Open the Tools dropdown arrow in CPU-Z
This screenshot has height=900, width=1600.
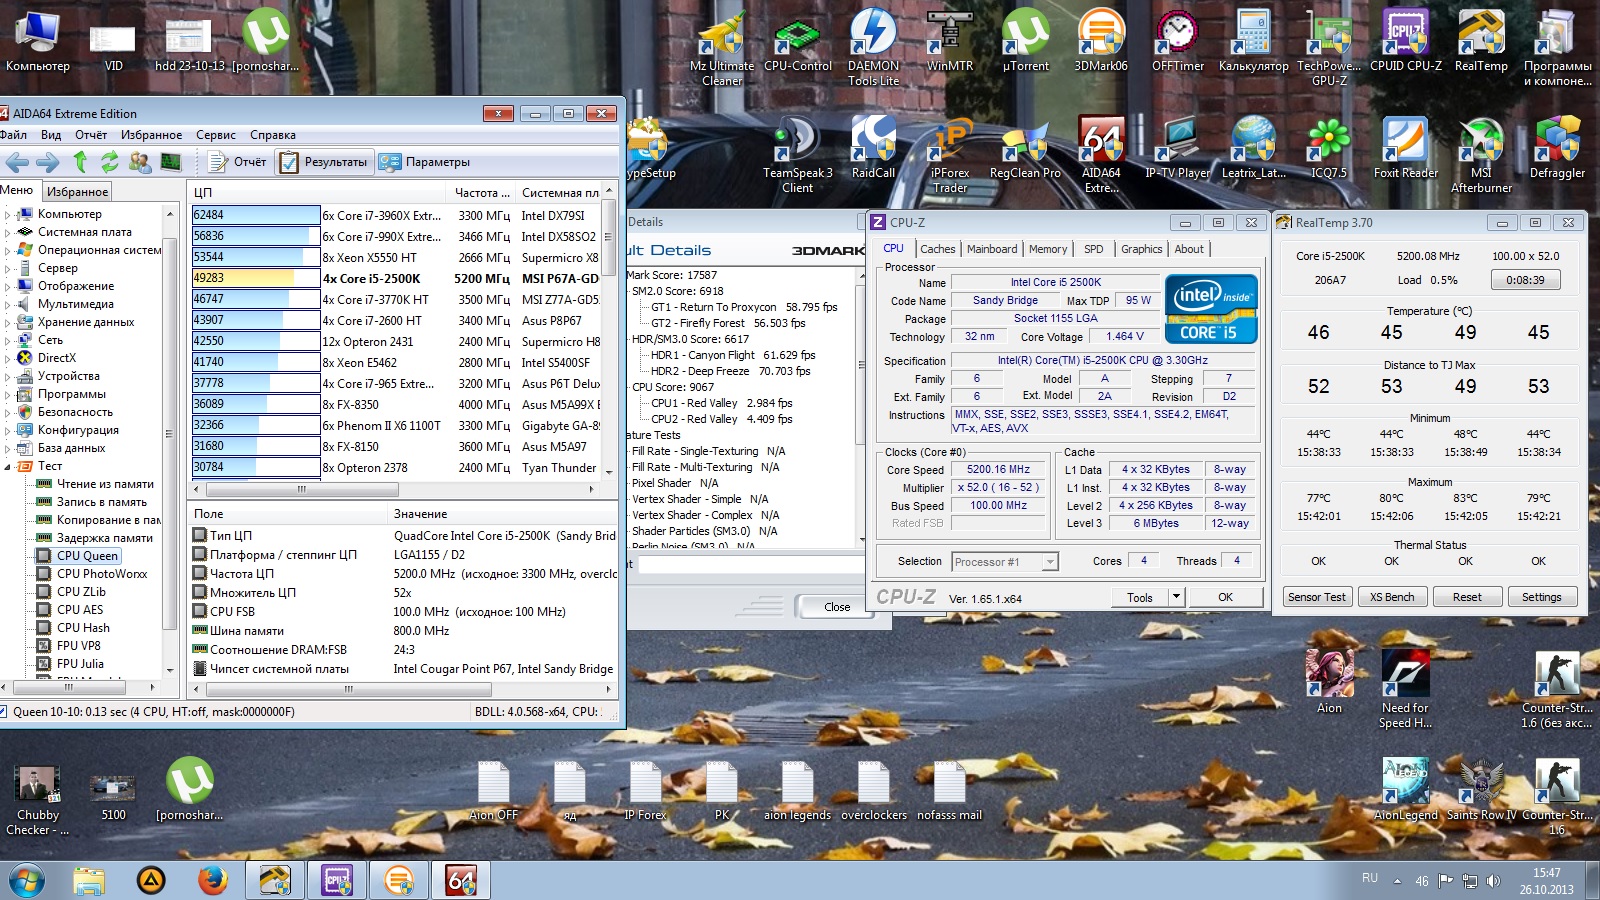pos(1177,597)
